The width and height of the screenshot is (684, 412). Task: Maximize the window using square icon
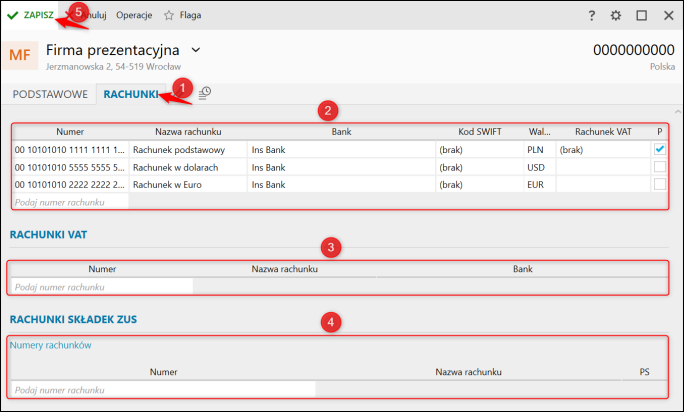(x=641, y=16)
